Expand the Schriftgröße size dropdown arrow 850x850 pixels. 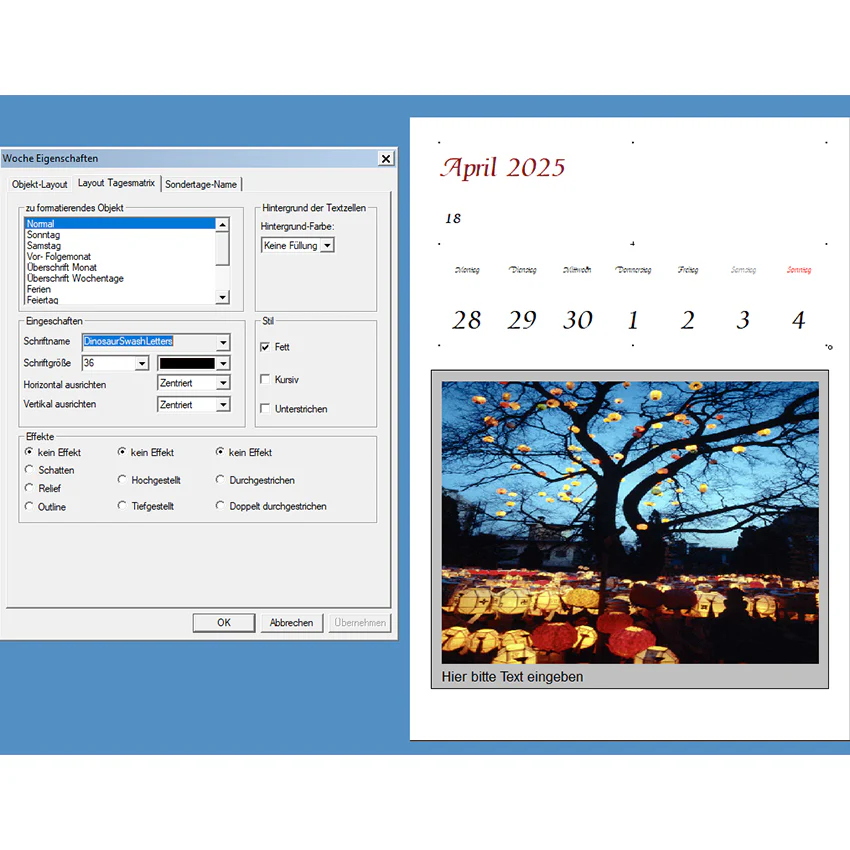[141, 363]
